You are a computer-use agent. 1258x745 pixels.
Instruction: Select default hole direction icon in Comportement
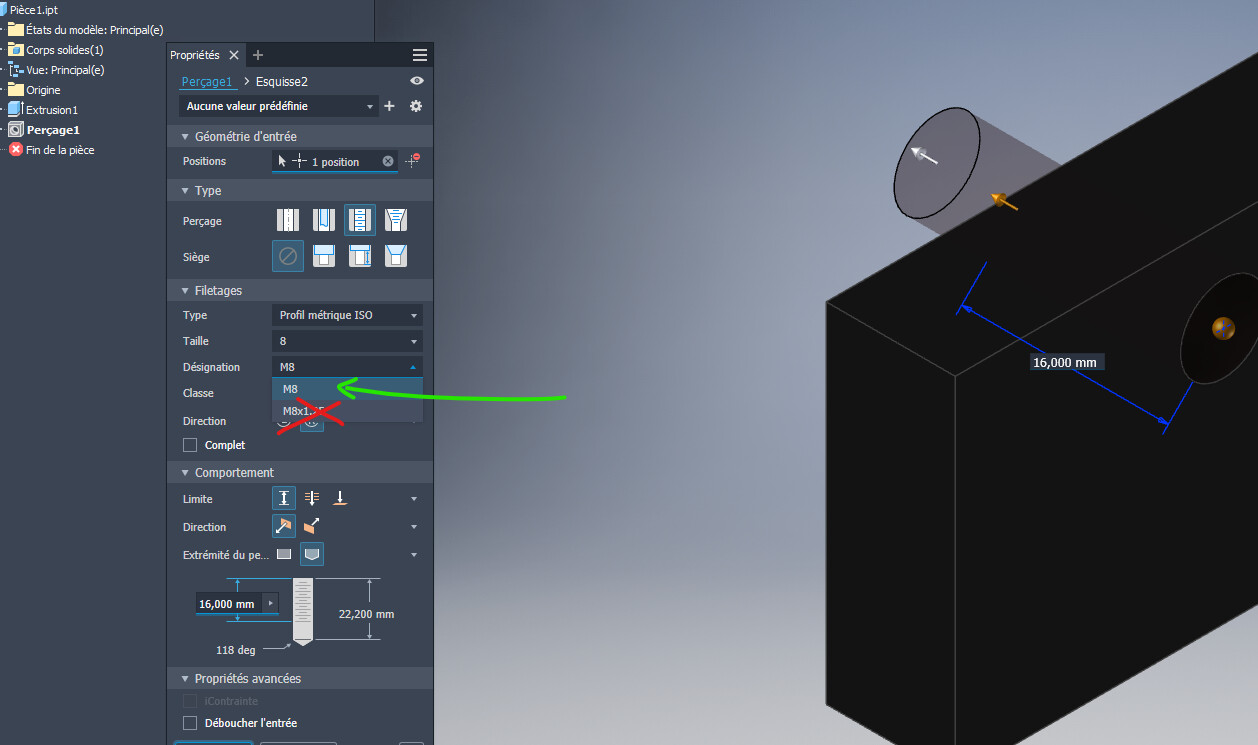tap(285, 526)
